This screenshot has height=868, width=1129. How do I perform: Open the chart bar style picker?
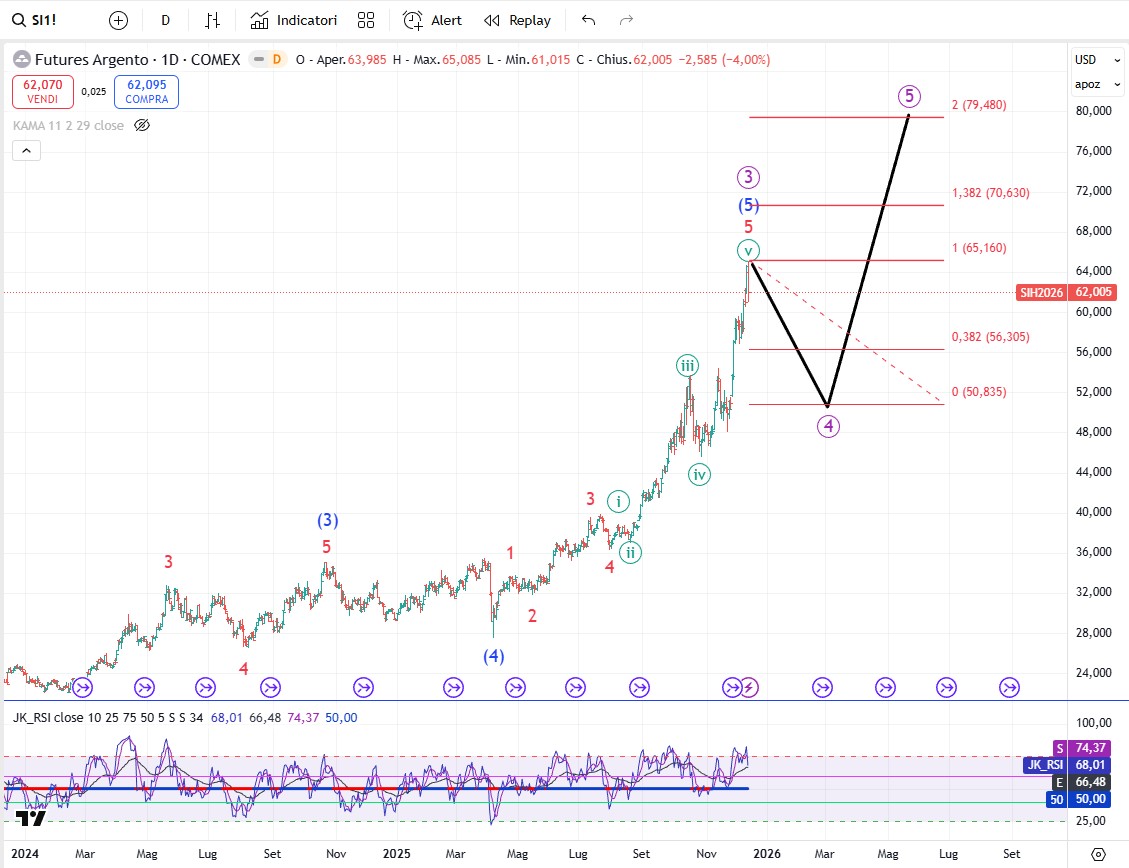(212, 20)
